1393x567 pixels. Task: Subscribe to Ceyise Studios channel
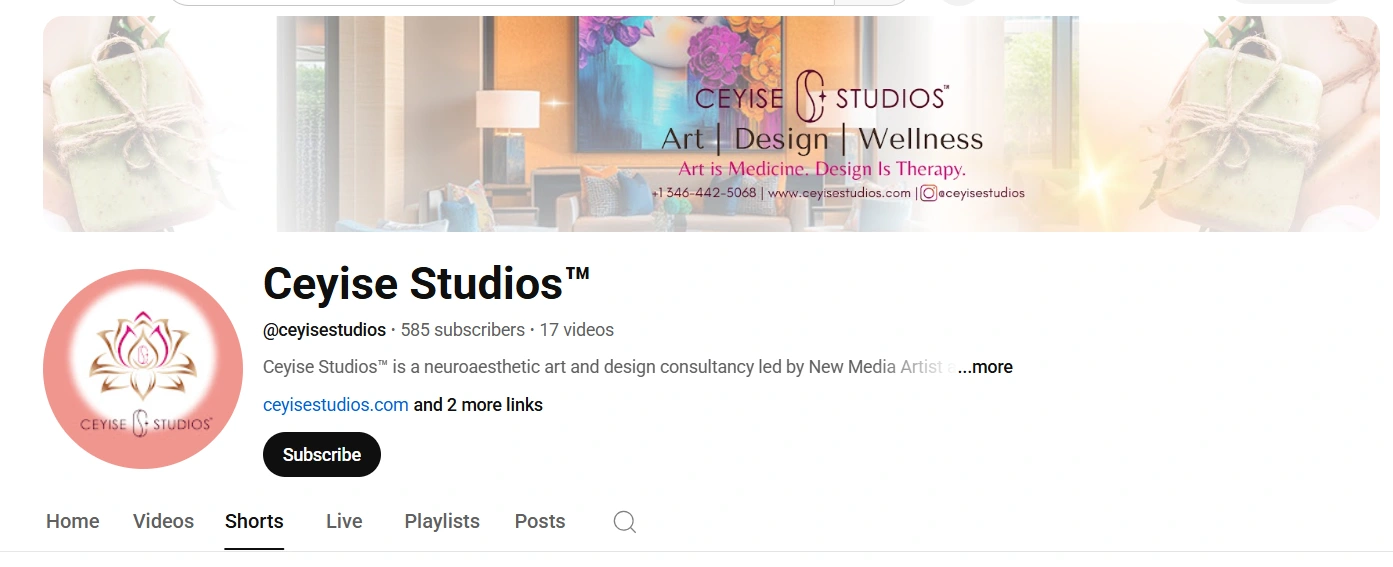322,454
